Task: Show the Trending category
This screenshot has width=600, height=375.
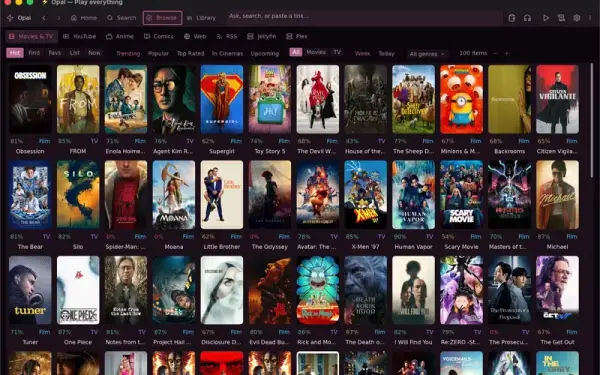Action: (x=128, y=54)
